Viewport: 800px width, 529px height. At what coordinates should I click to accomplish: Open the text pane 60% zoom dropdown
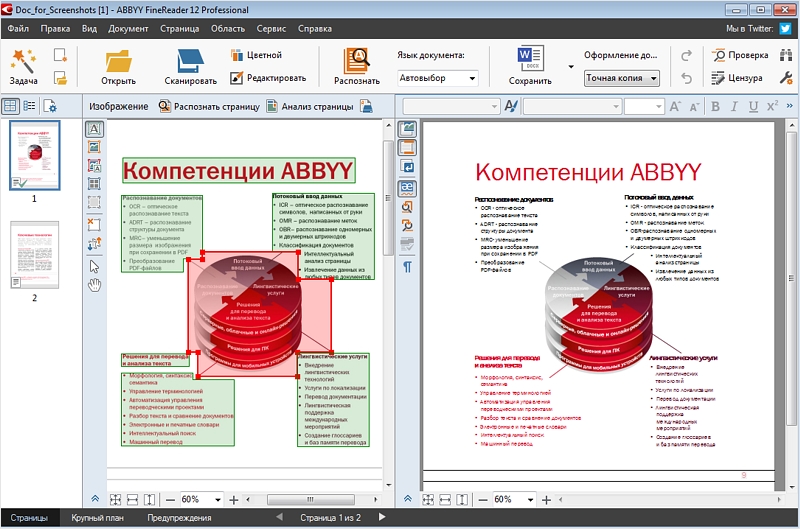coord(531,500)
